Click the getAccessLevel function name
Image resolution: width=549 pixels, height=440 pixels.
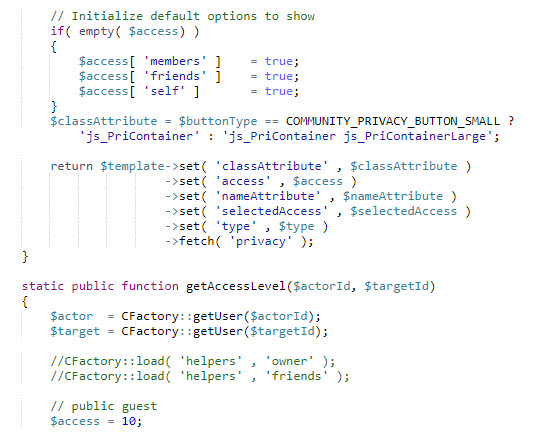click(x=236, y=286)
